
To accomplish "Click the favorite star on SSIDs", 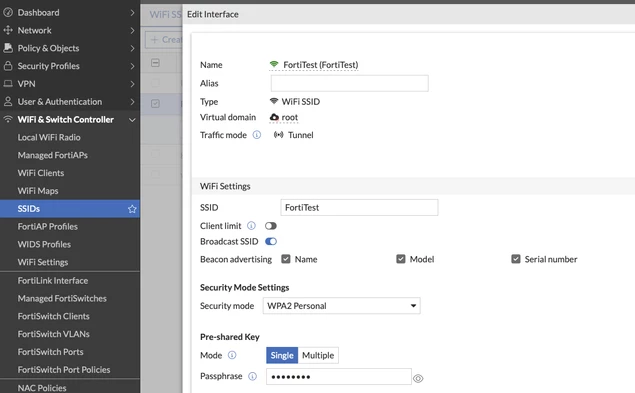I will pyautogui.click(x=132, y=209).
